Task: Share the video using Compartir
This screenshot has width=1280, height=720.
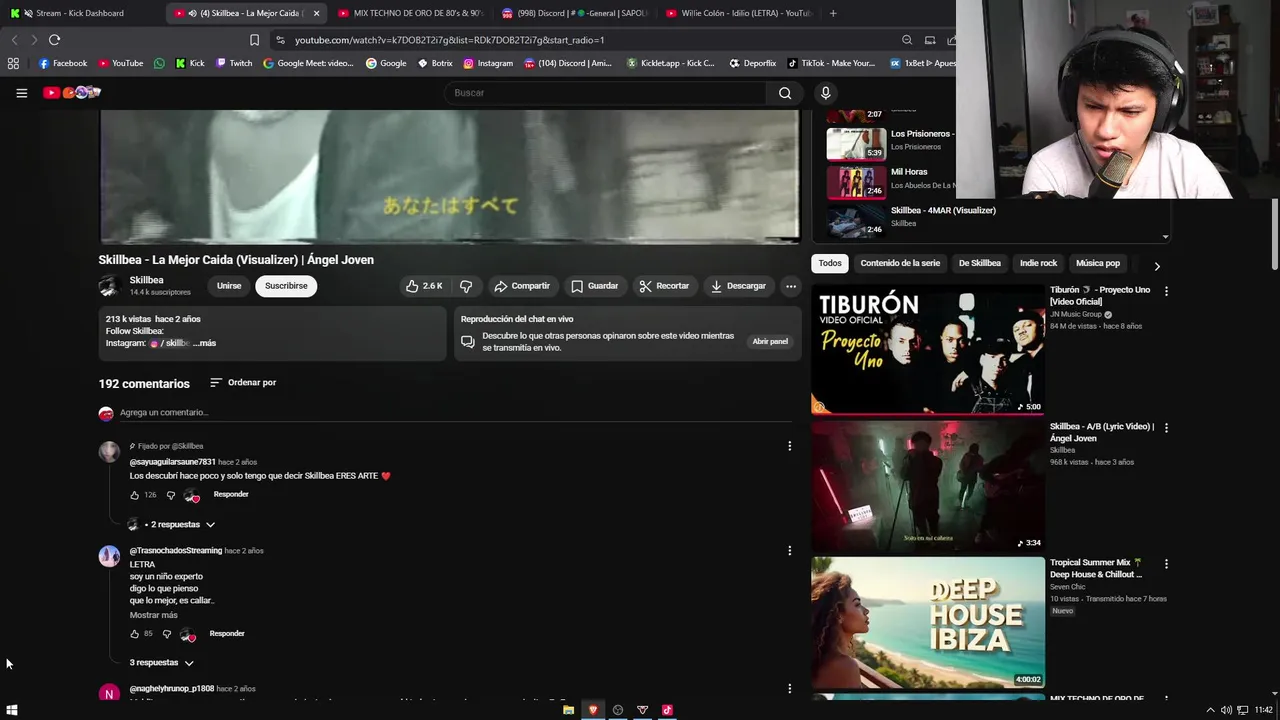Action: click(x=521, y=286)
